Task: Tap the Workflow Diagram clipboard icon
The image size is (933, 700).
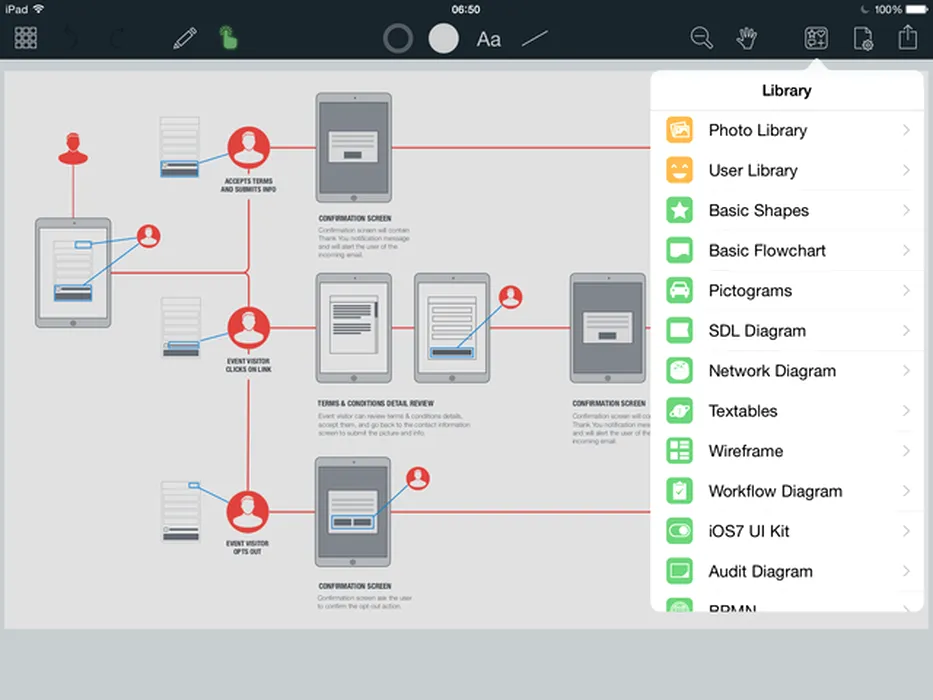Action: (679, 492)
